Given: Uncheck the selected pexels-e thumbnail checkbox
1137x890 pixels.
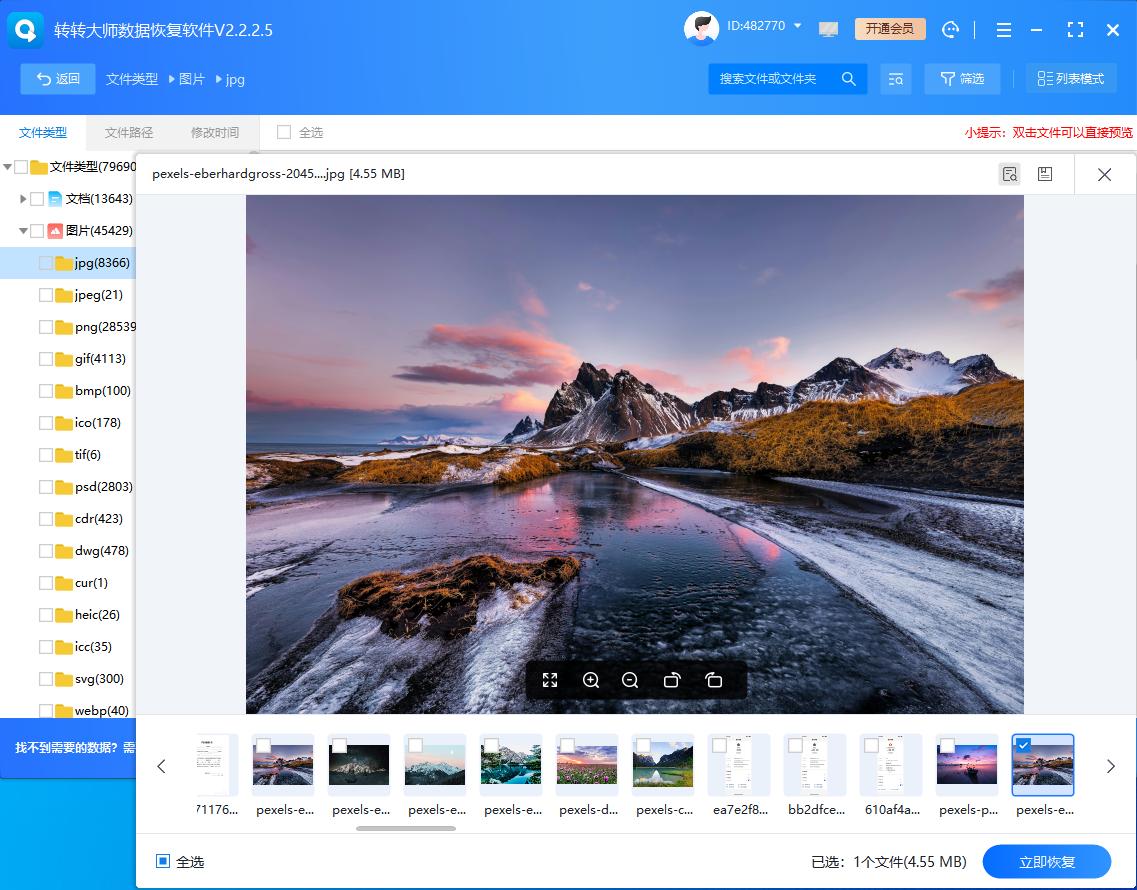Looking at the screenshot, I should pos(1022,744).
